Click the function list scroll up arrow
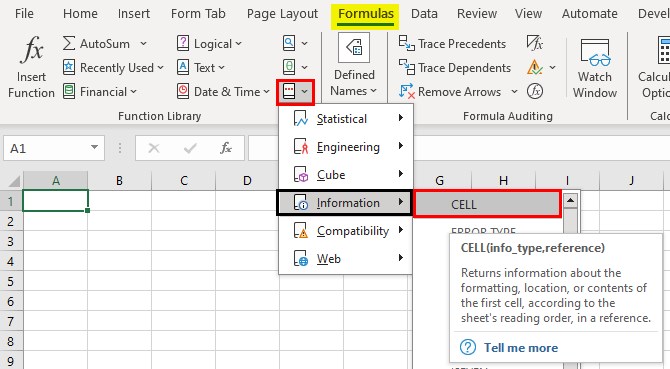 coord(570,200)
